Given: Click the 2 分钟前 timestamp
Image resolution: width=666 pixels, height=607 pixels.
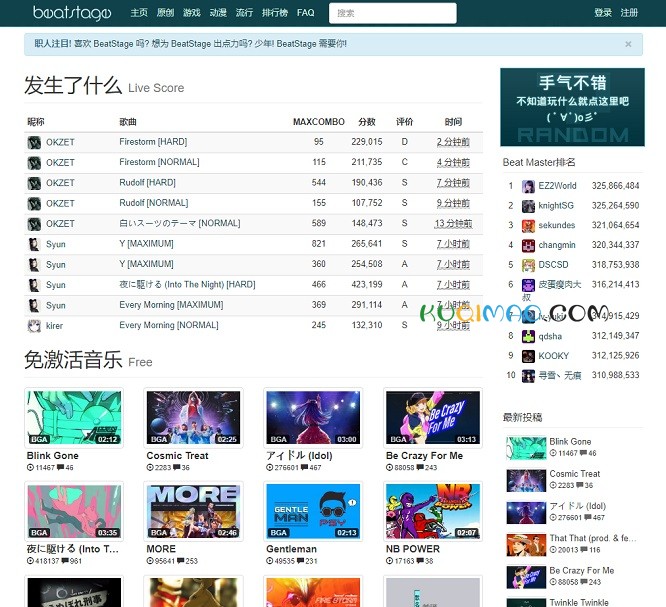Looking at the screenshot, I should (453, 142).
